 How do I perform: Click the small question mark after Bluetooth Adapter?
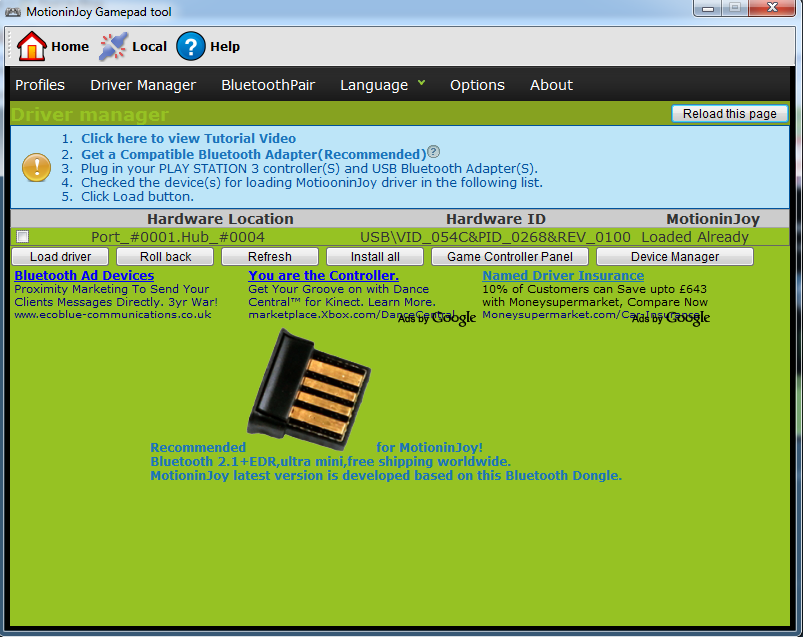434,151
